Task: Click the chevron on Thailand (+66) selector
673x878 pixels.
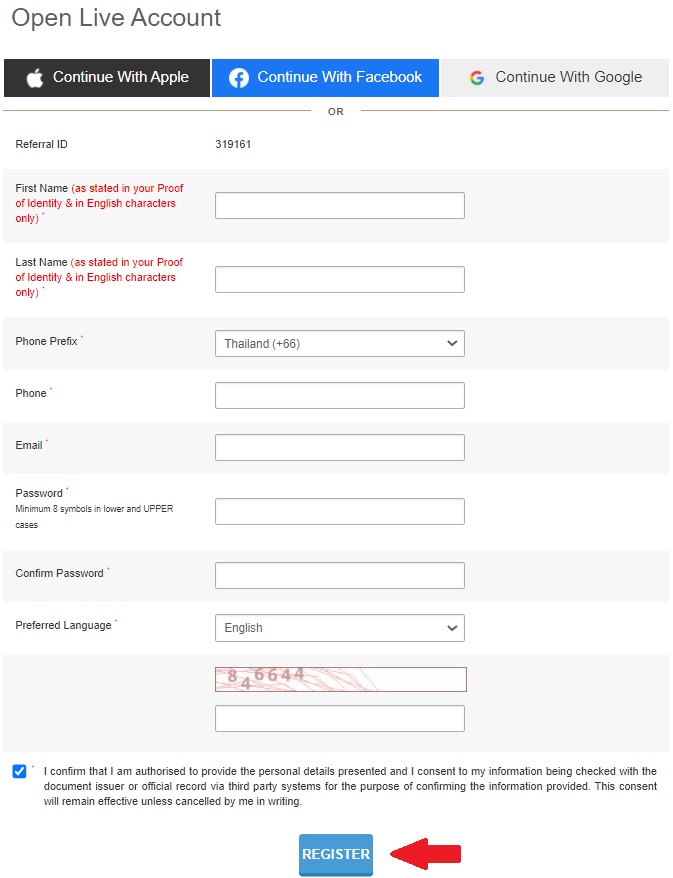Action: tap(452, 343)
